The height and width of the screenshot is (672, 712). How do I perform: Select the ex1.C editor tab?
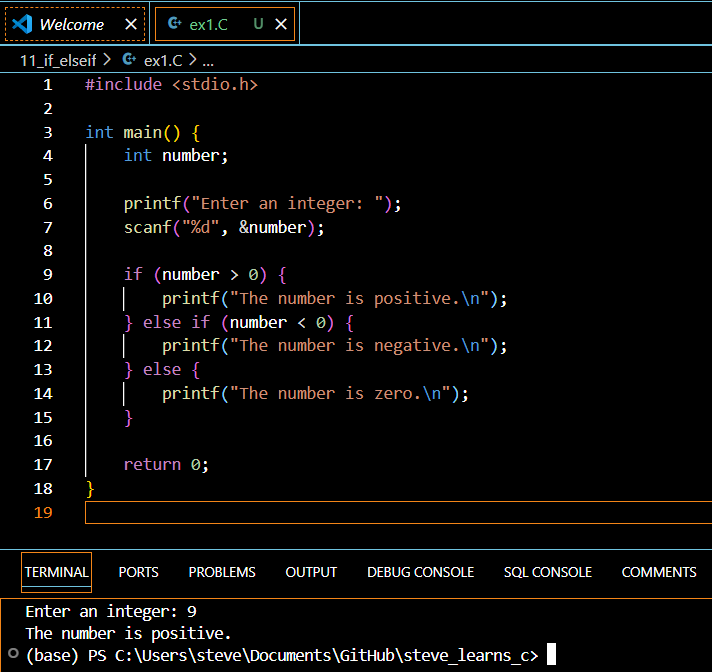[x=208, y=24]
